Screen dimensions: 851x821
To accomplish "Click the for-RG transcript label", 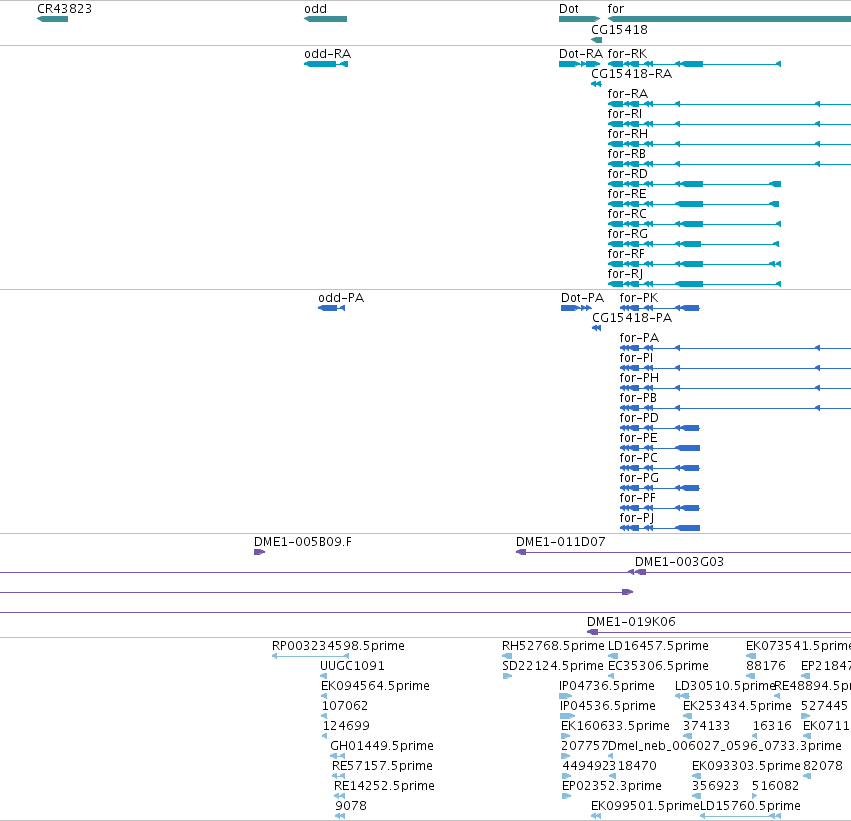I will [627, 234].
